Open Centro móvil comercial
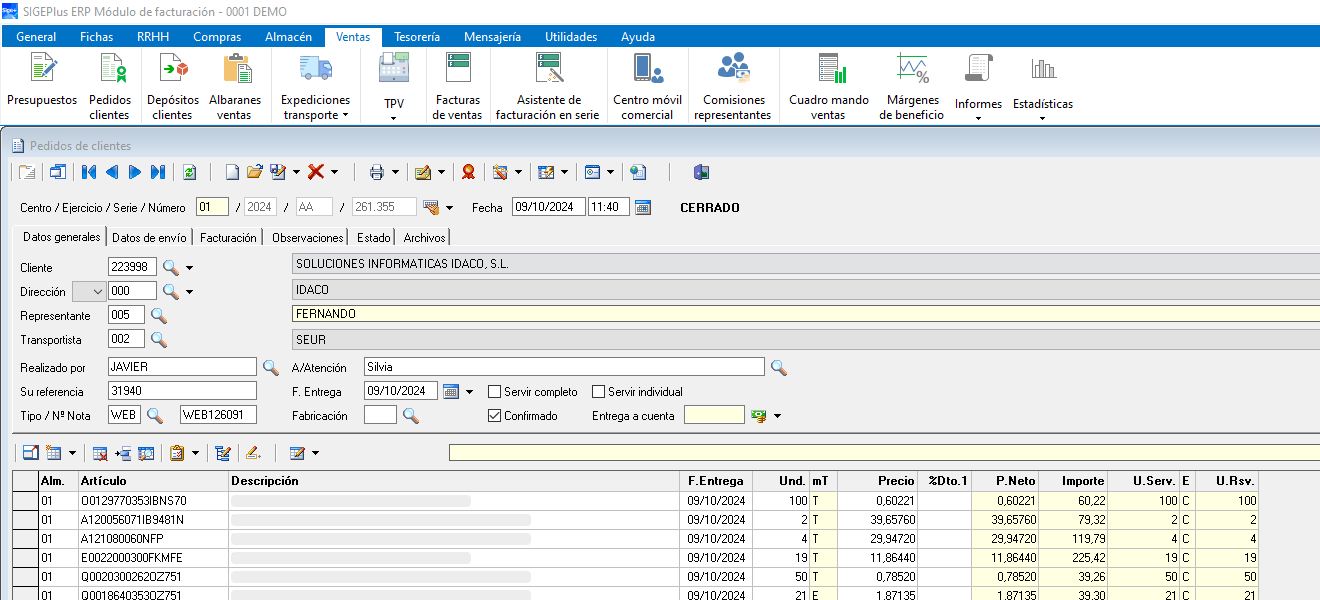This screenshot has width=1320, height=600. coord(647,86)
